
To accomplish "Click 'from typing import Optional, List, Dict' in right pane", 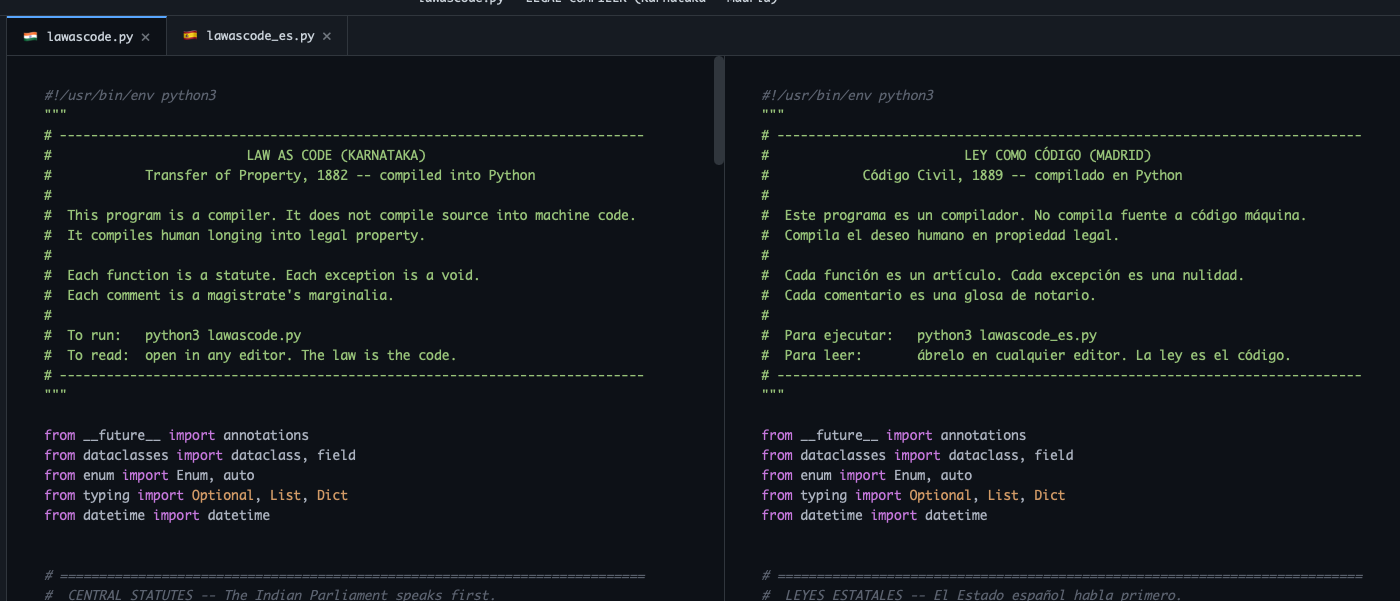I will click(x=913, y=495).
